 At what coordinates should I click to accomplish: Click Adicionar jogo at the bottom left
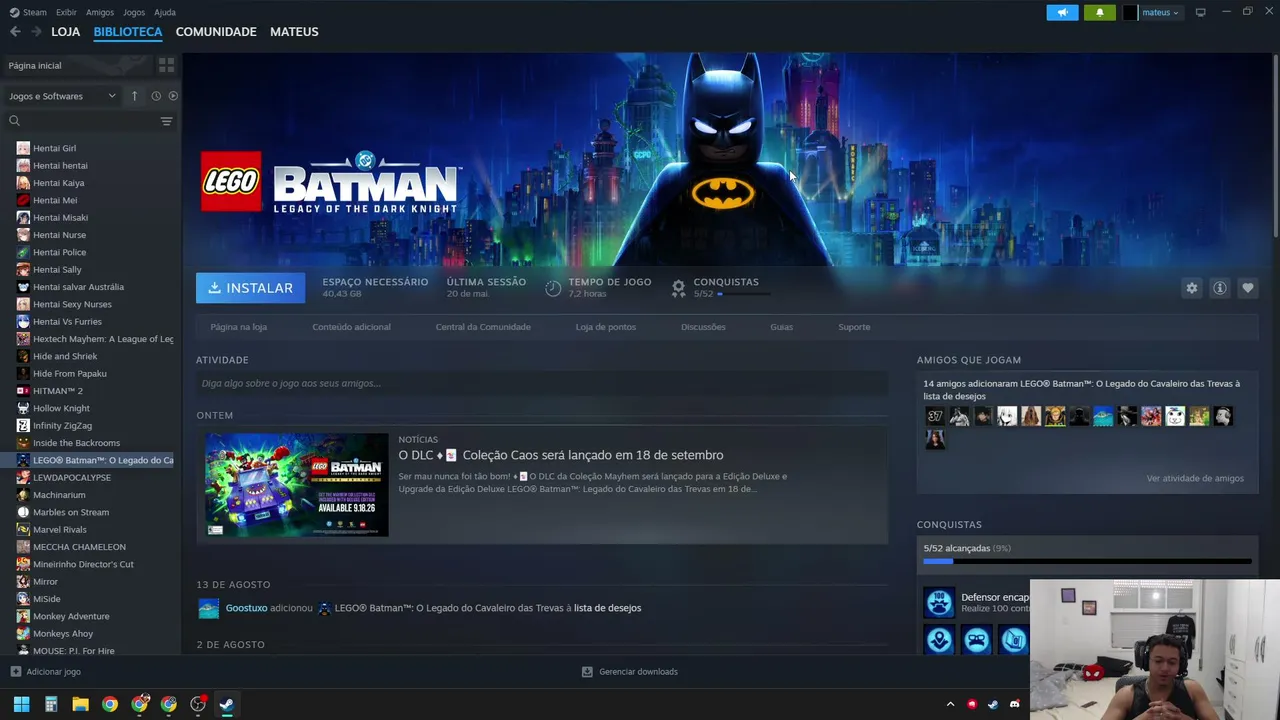[x=46, y=672]
